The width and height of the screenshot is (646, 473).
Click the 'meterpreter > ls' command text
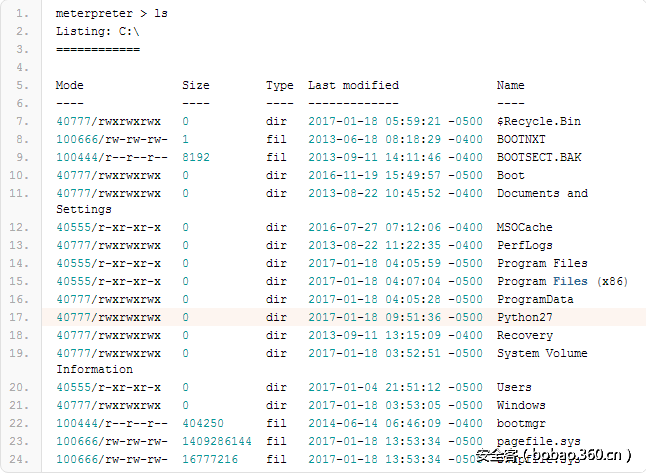pyautogui.click(x=112, y=14)
